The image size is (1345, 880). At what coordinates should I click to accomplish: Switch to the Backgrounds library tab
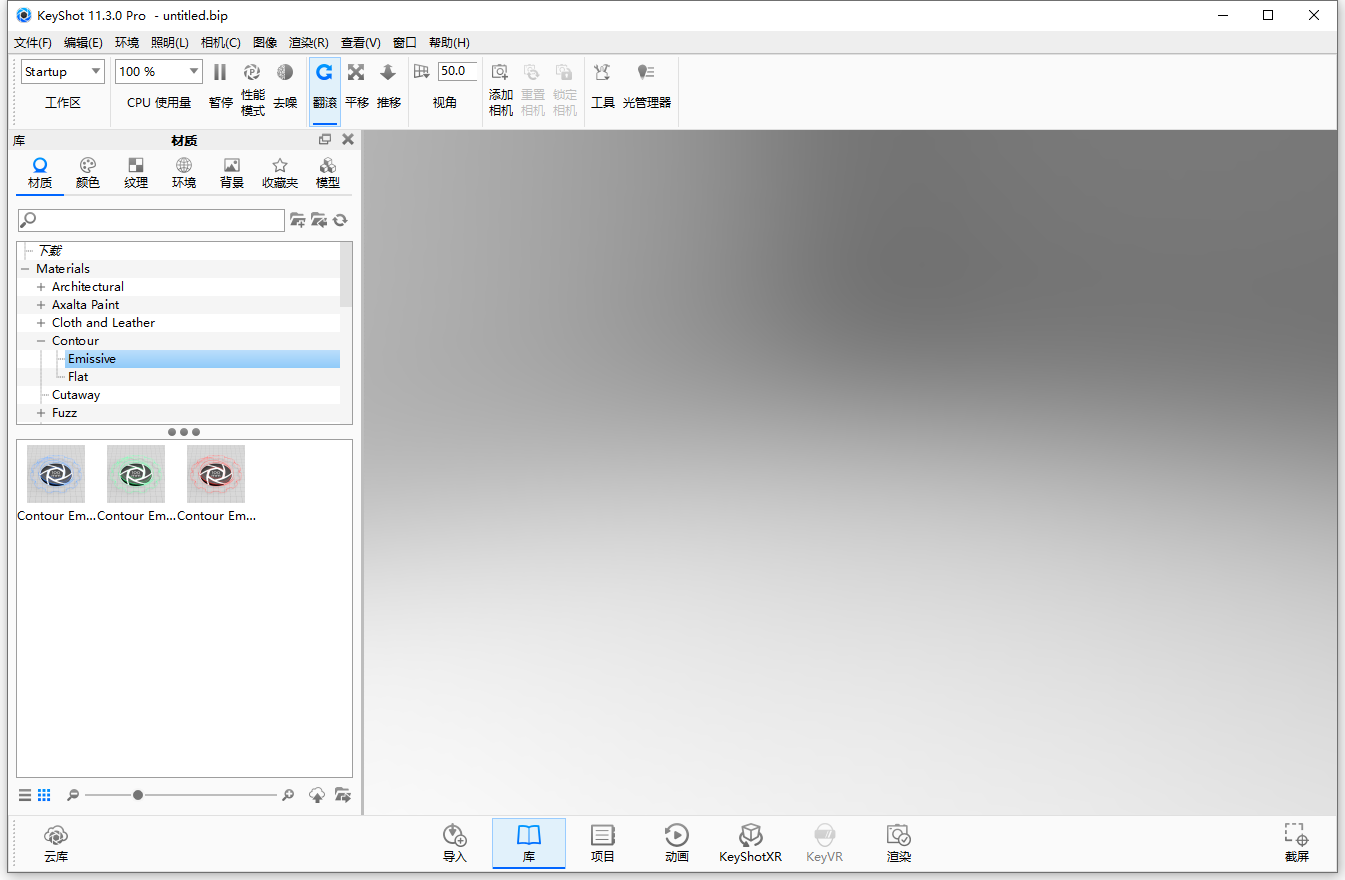click(232, 173)
